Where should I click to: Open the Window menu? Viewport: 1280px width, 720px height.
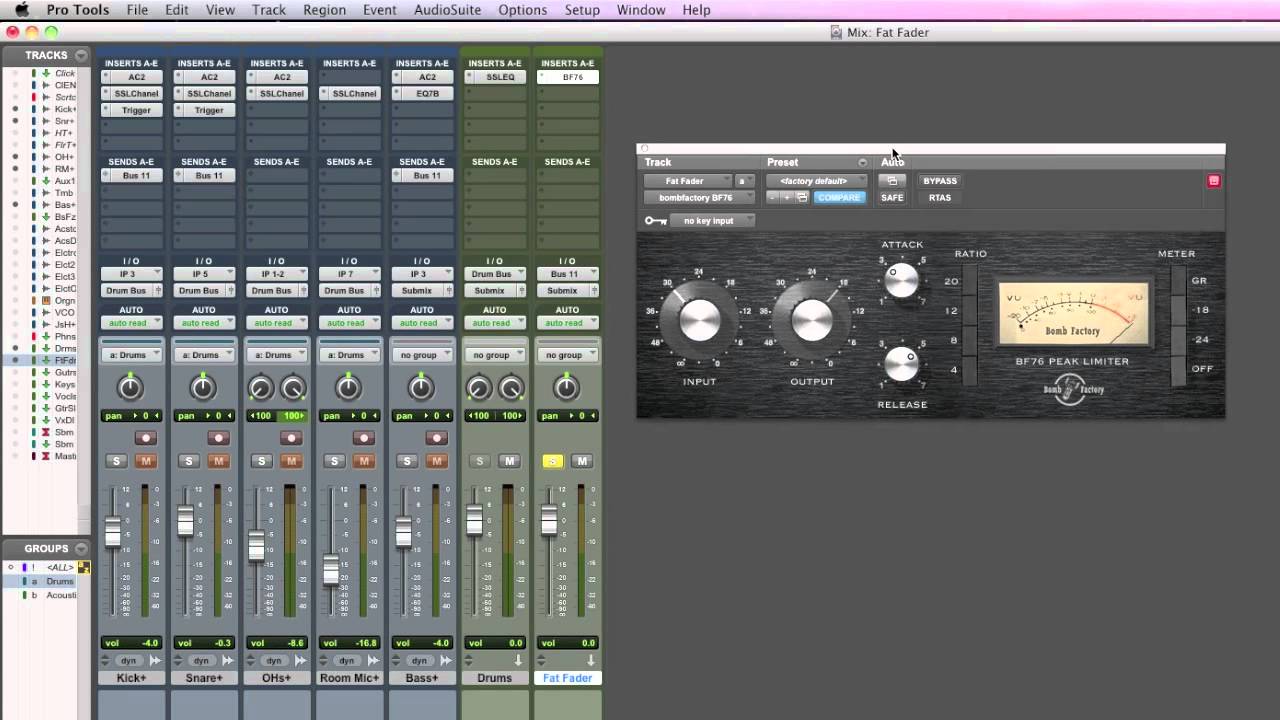point(641,10)
